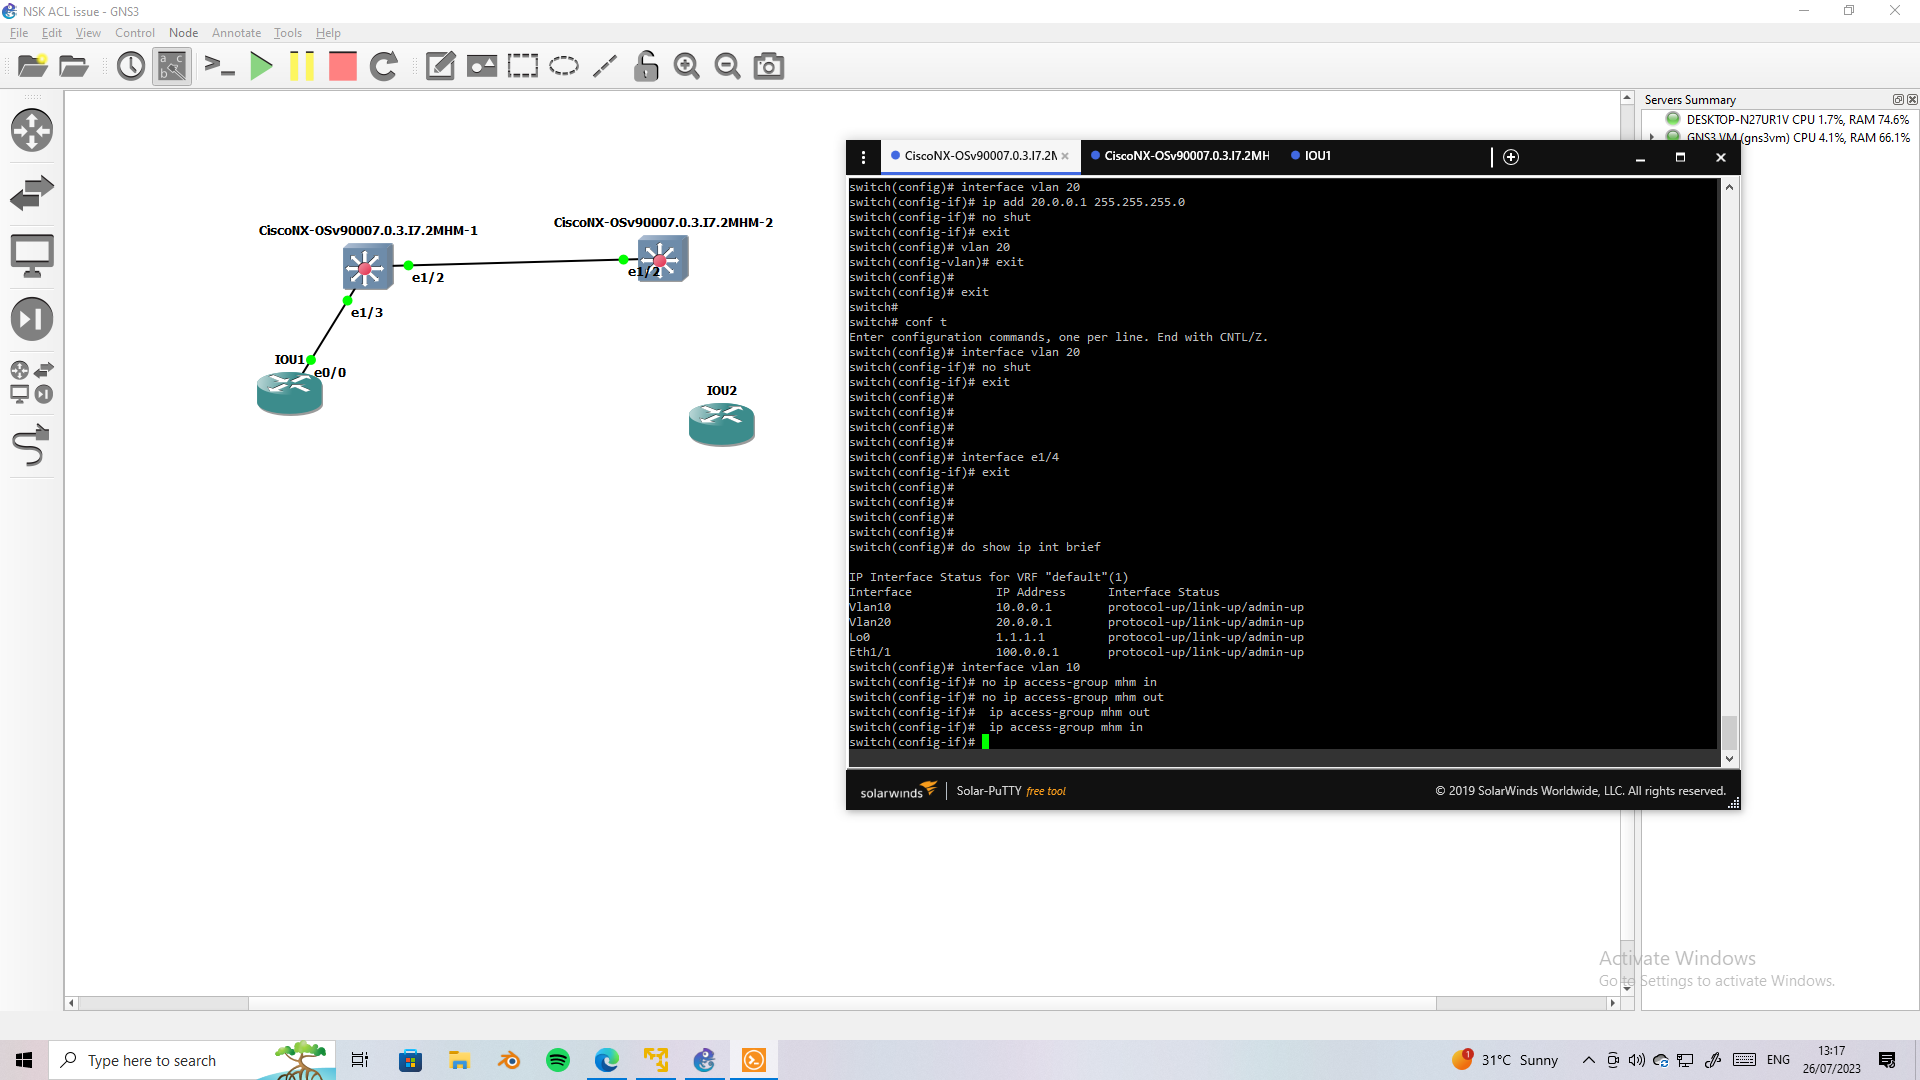The width and height of the screenshot is (1920, 1080).
Task: Expand GNS3 VM entry in Servers Summary
Action: [1650, 137]
